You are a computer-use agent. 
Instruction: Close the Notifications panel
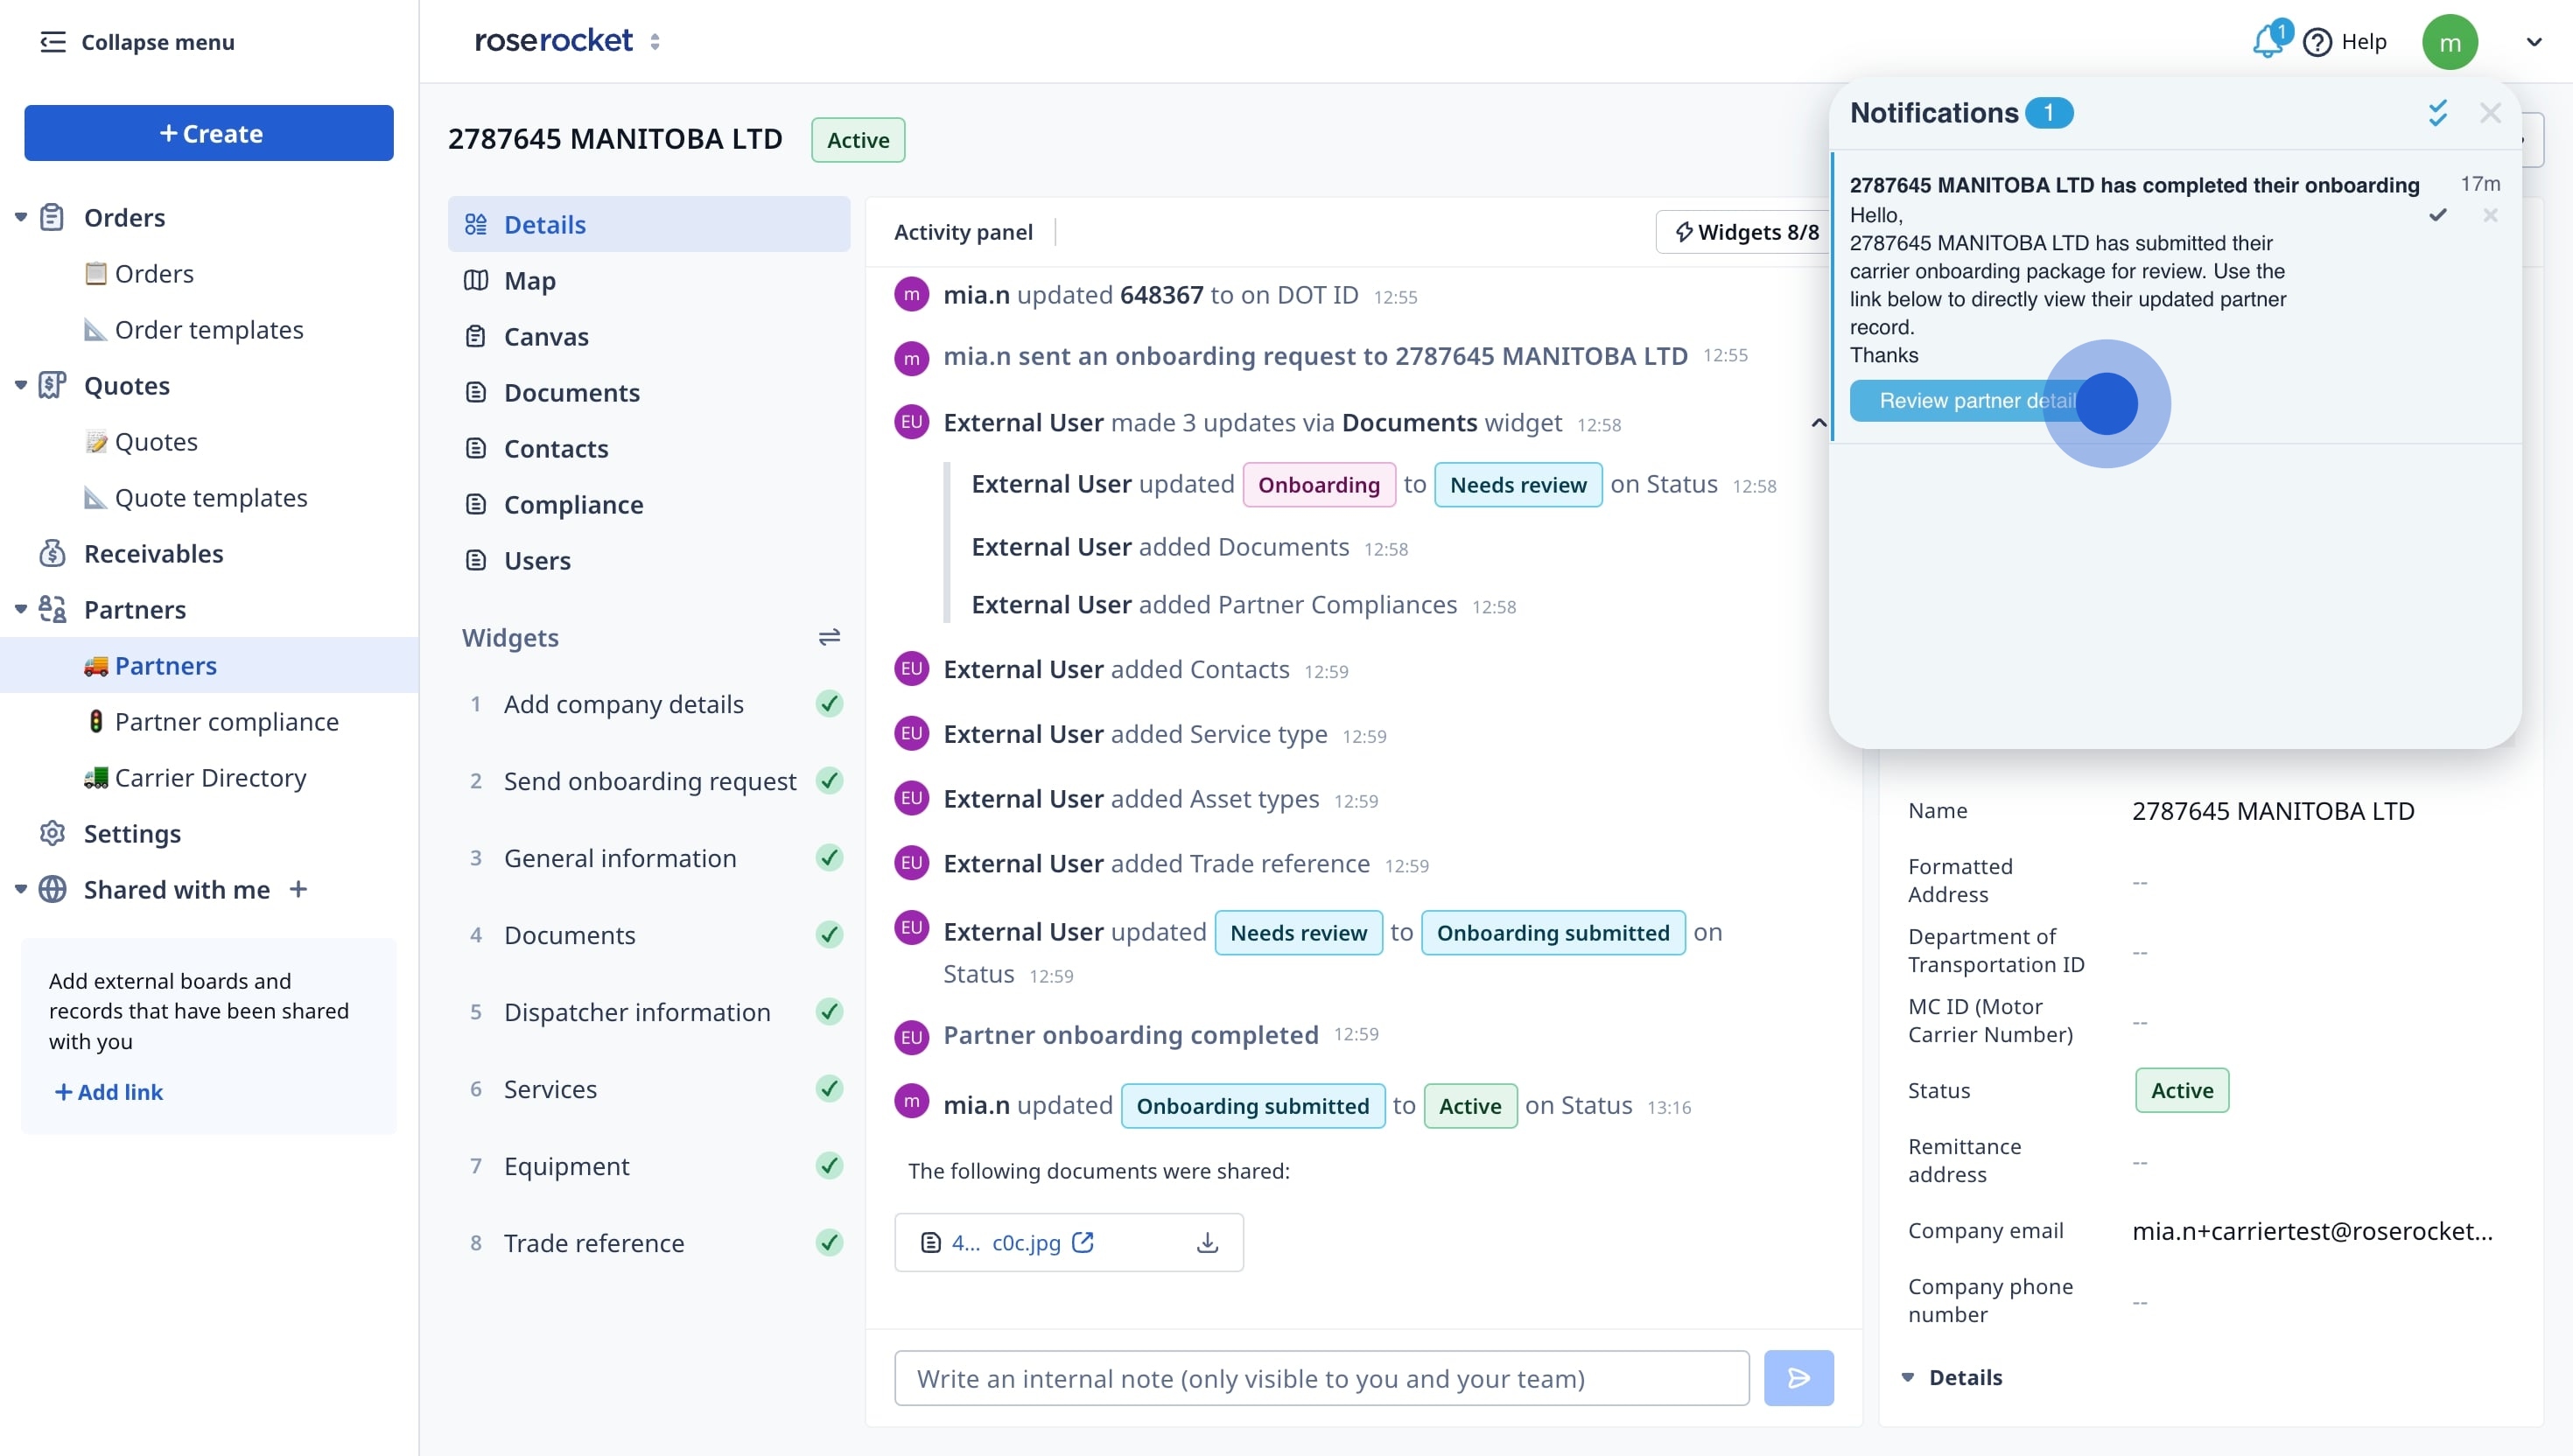coord(2490,113)
